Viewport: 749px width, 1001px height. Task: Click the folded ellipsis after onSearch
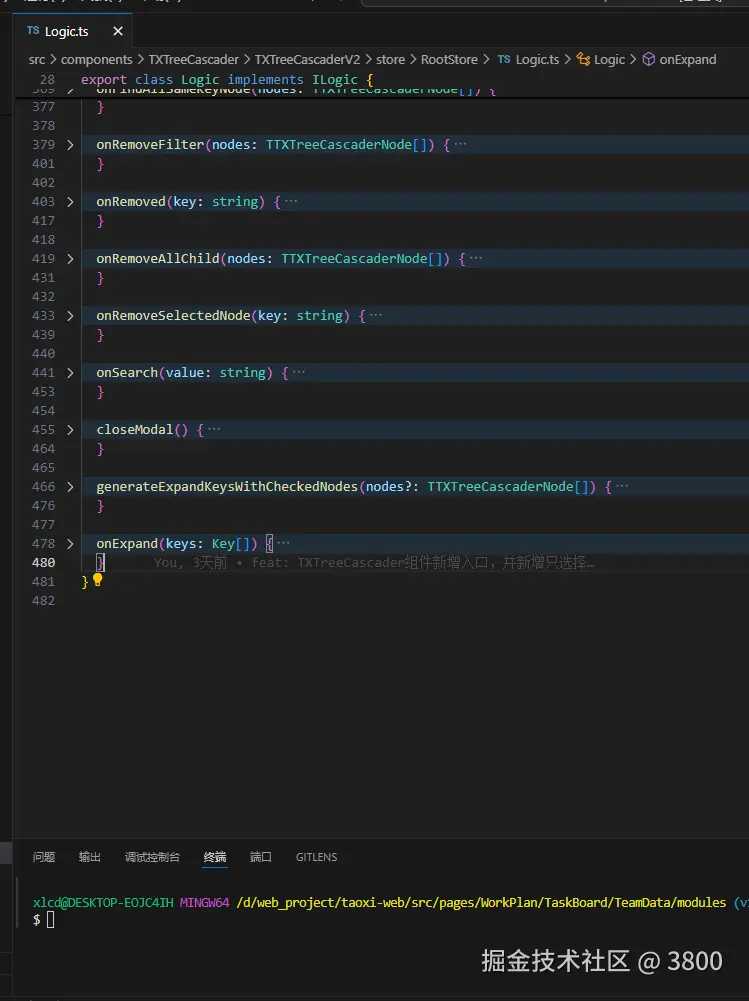tap(299, 372)
